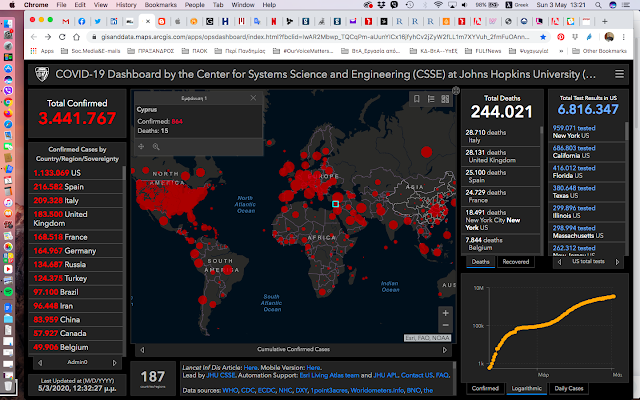Open Esri Living Atlas team link

pos(329,375)
